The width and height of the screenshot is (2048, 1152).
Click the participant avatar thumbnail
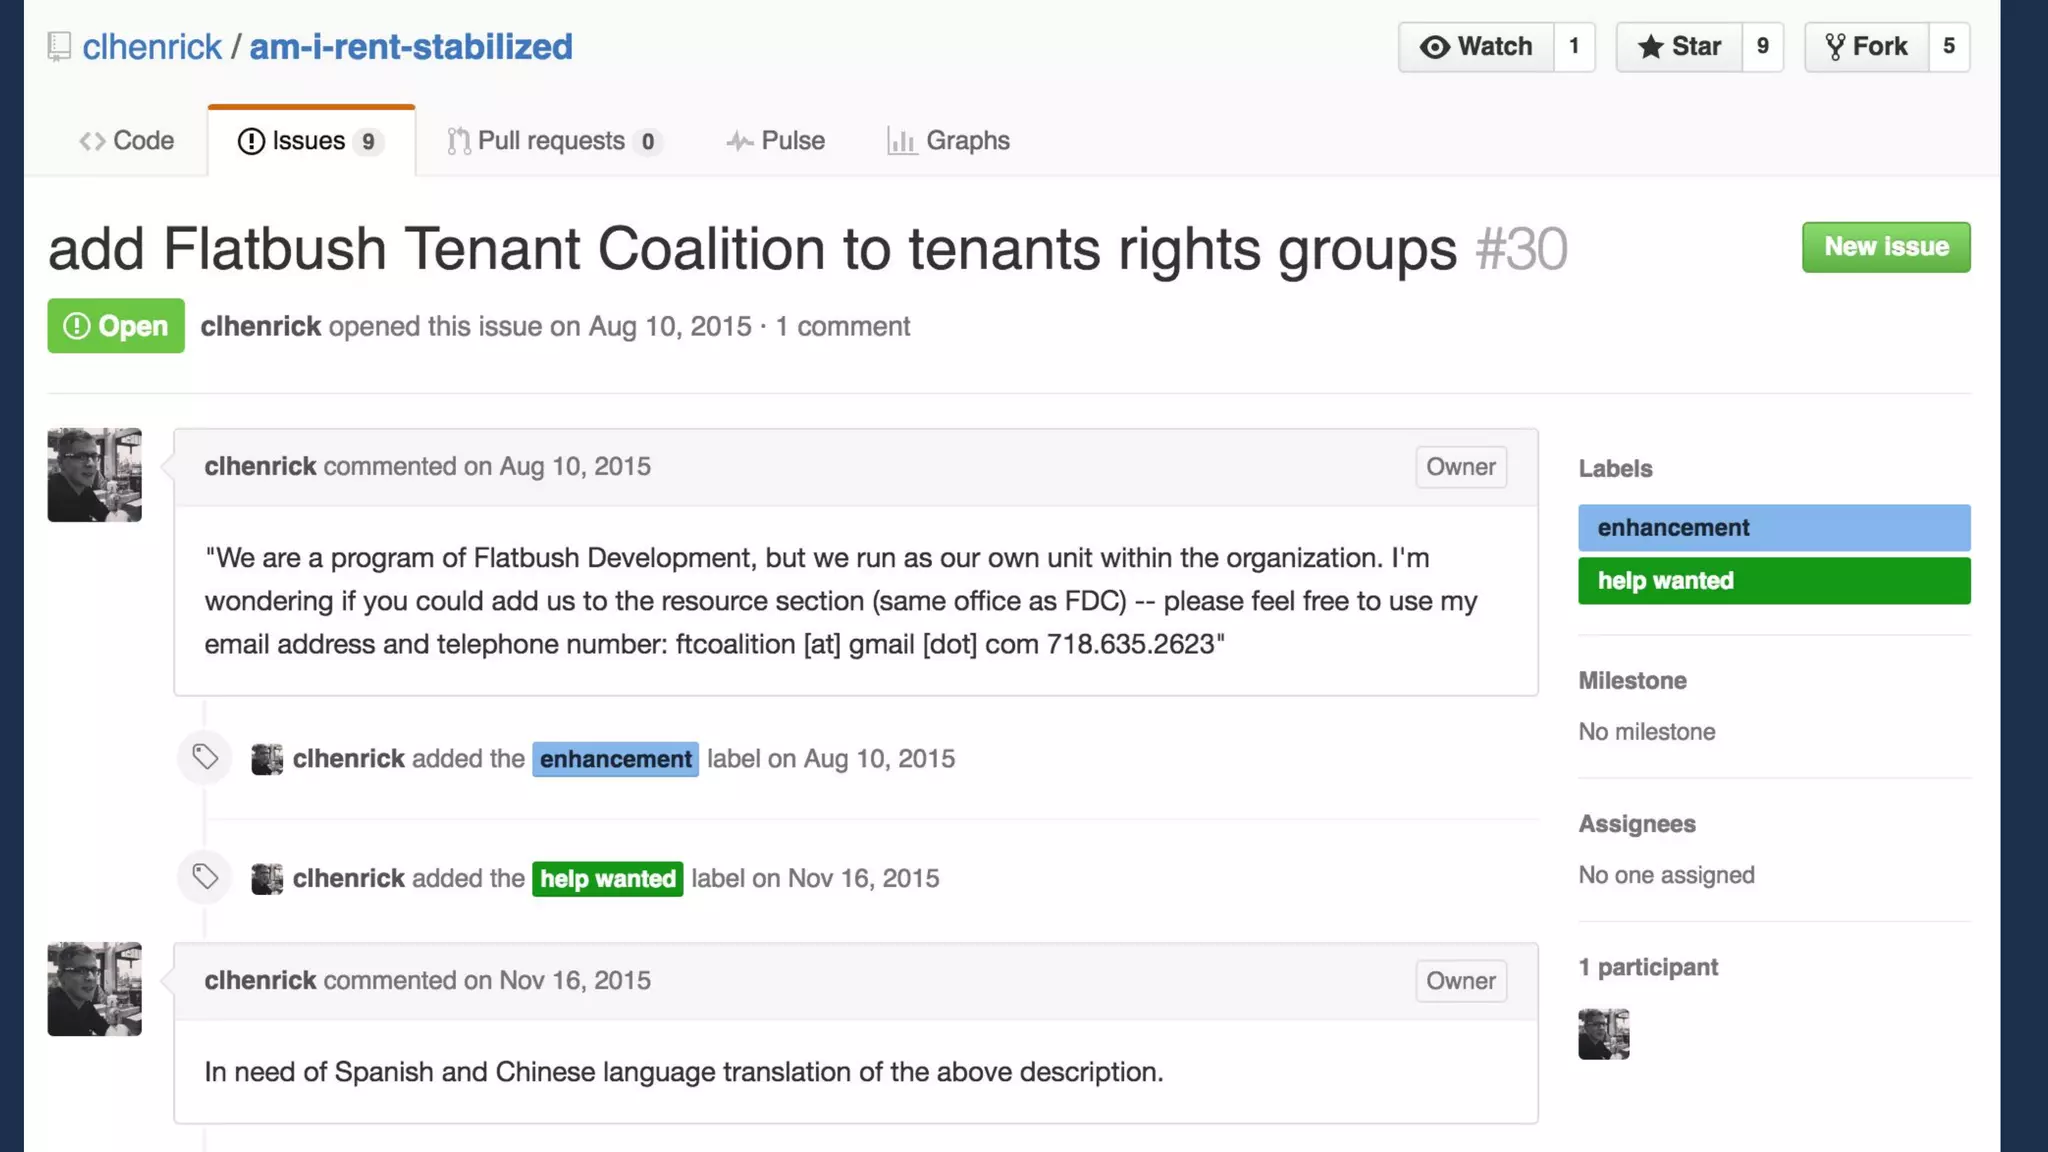pos(1603,1034)
